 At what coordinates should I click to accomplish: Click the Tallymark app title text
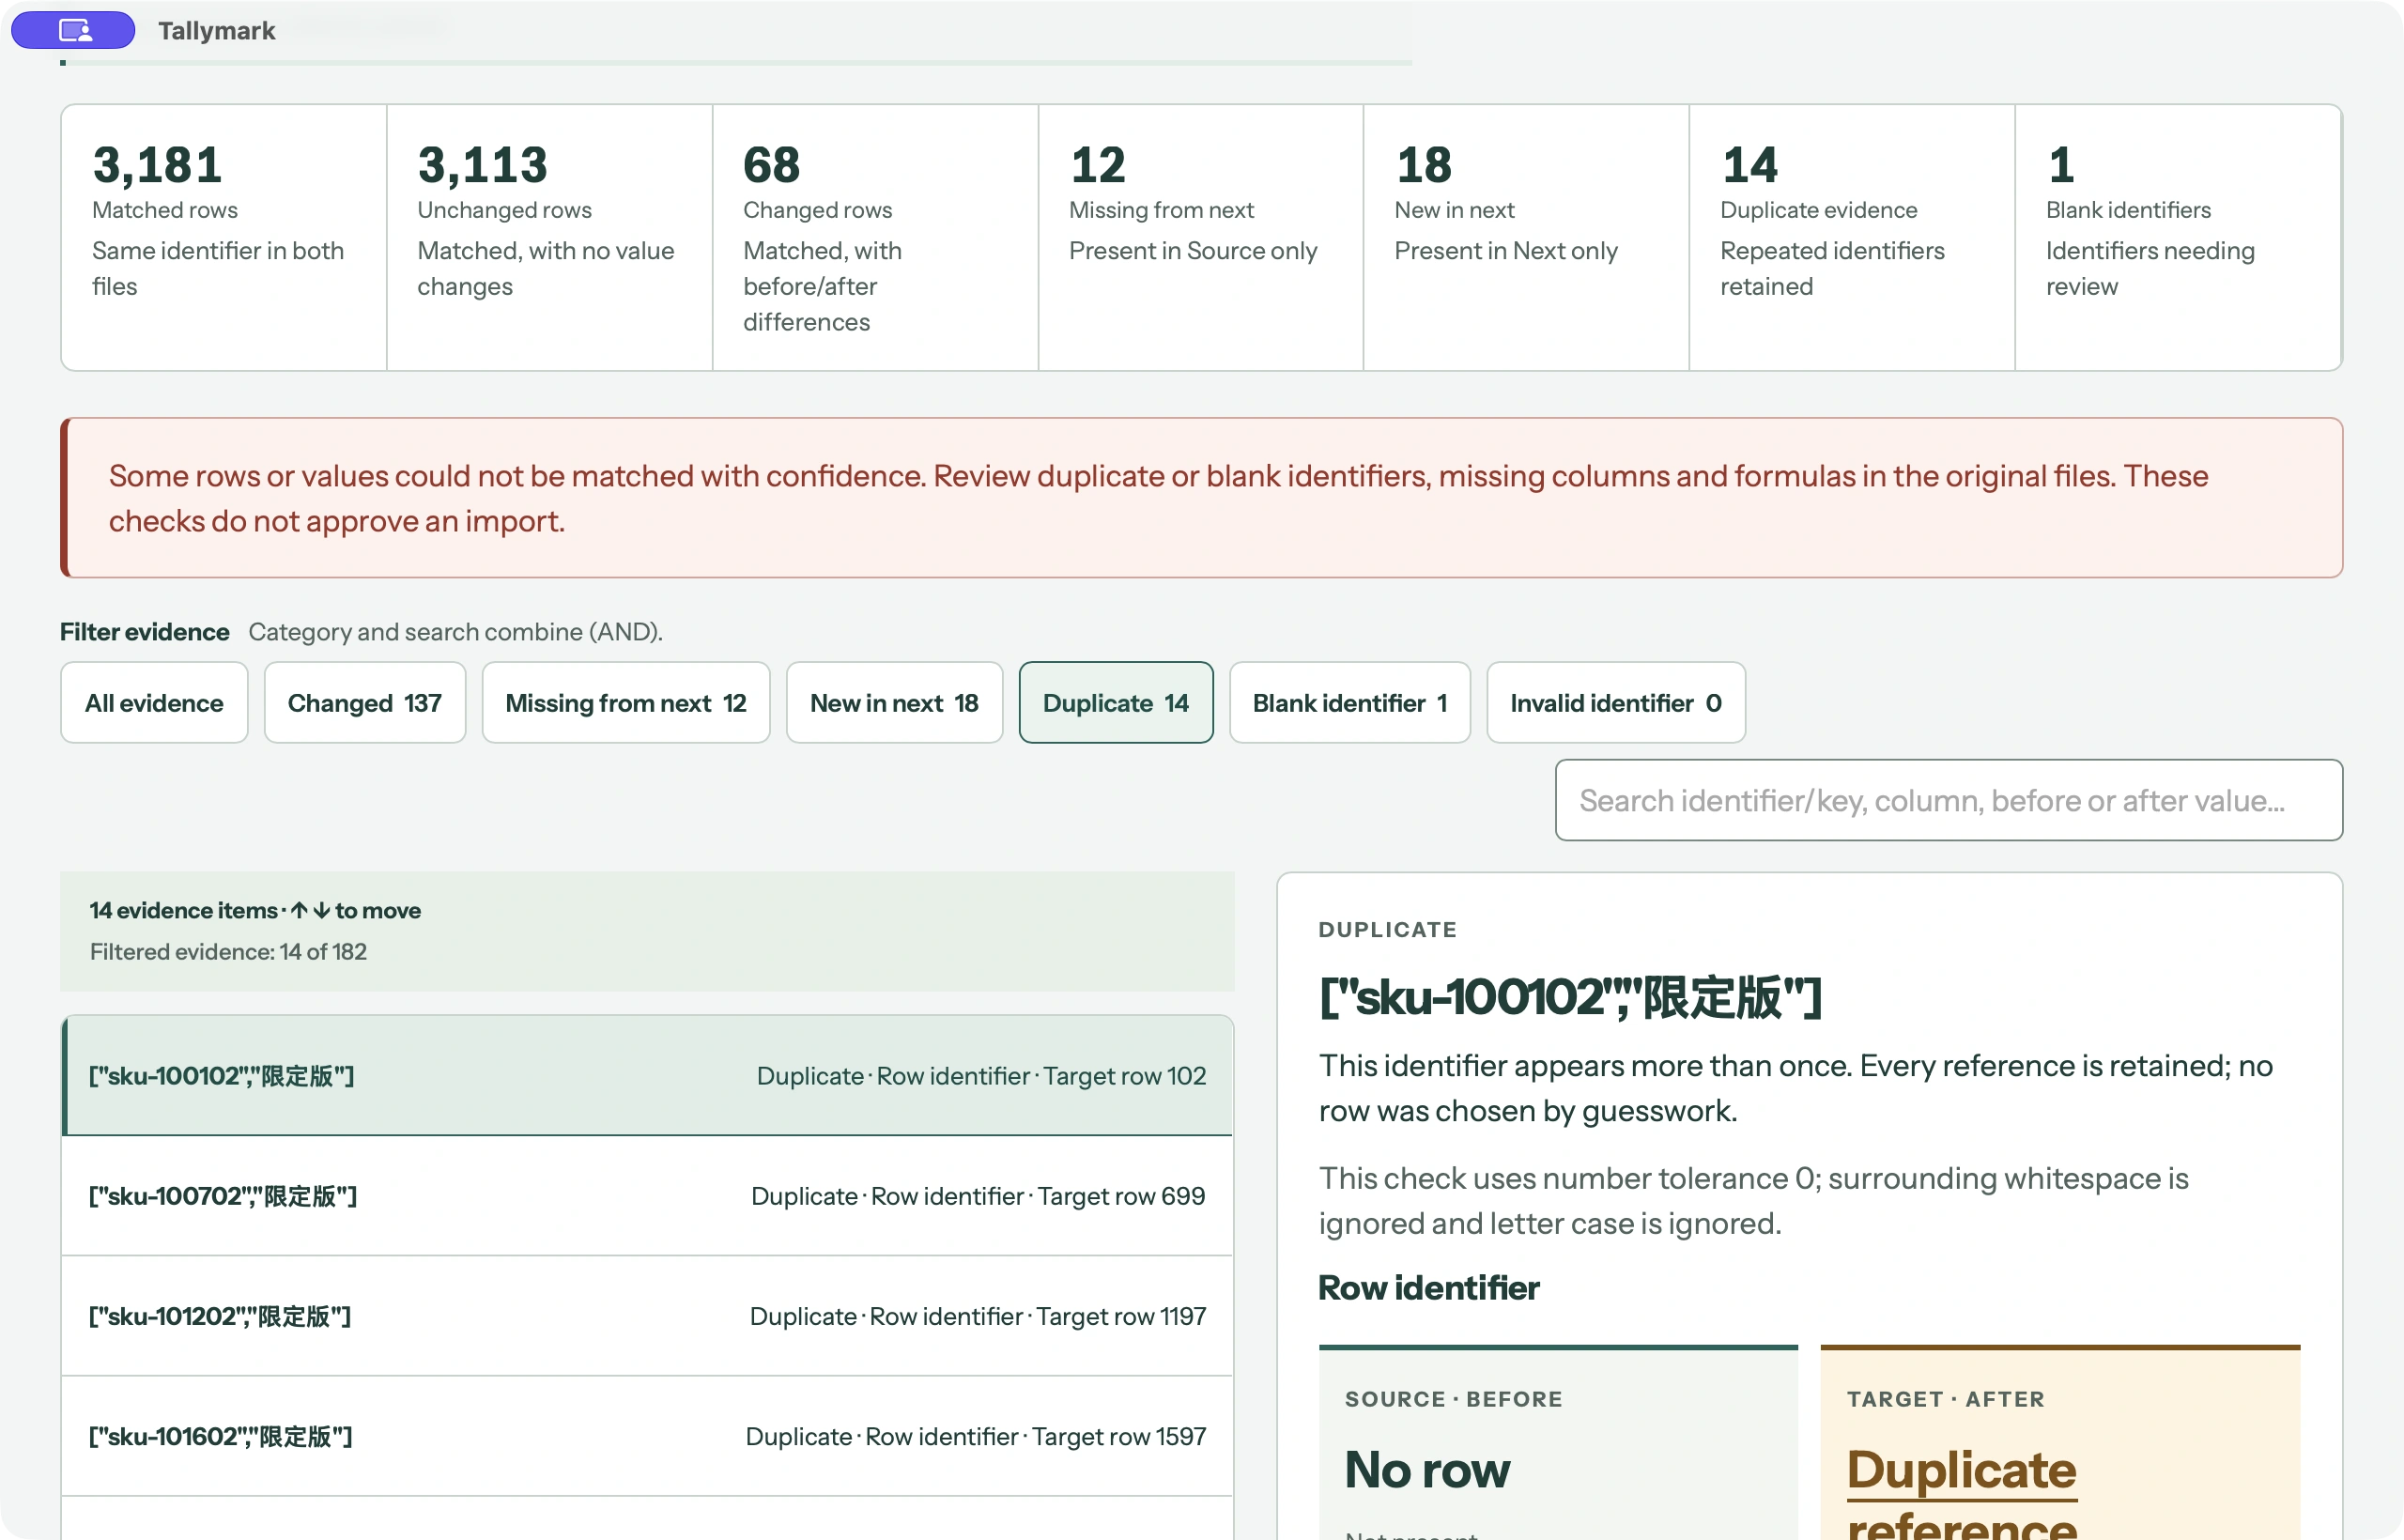(x=217, y=31)
